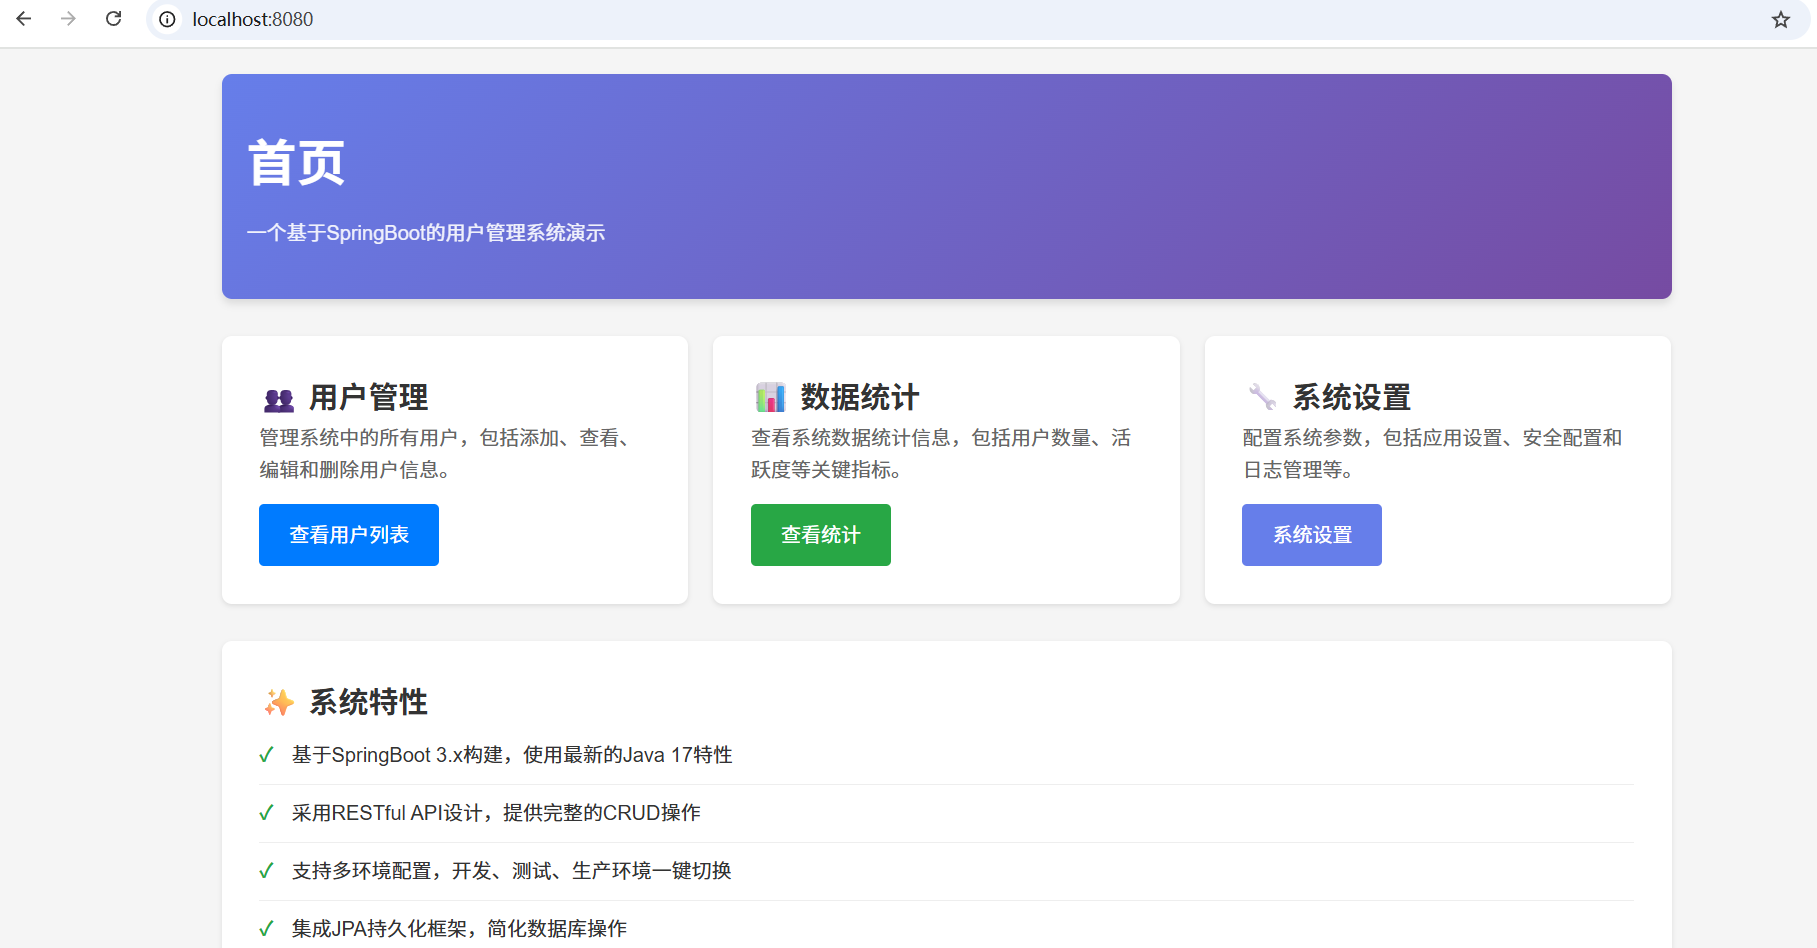Click the SpringBoot 3.x feature checkmark
Screen dimensions: 1817x948
265,754
